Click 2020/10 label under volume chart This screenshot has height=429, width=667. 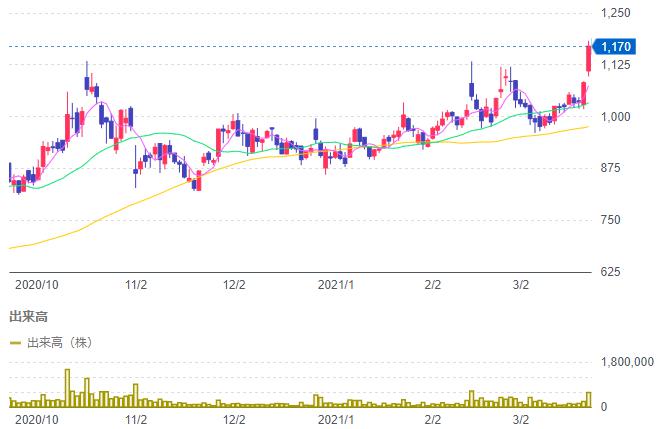[37, 420]
